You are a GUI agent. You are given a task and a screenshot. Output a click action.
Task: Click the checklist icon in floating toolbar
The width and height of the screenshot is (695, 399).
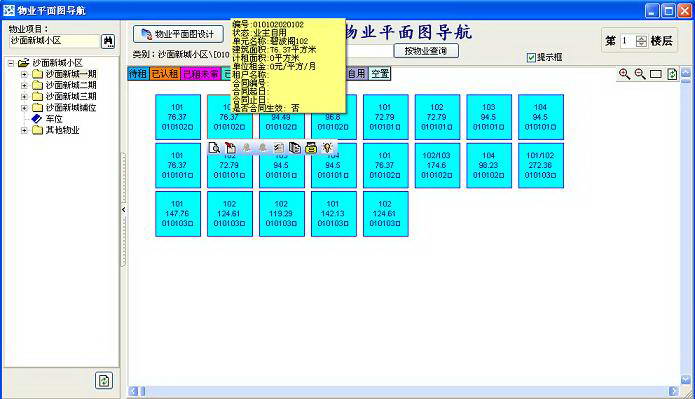(x=279, y=148)
